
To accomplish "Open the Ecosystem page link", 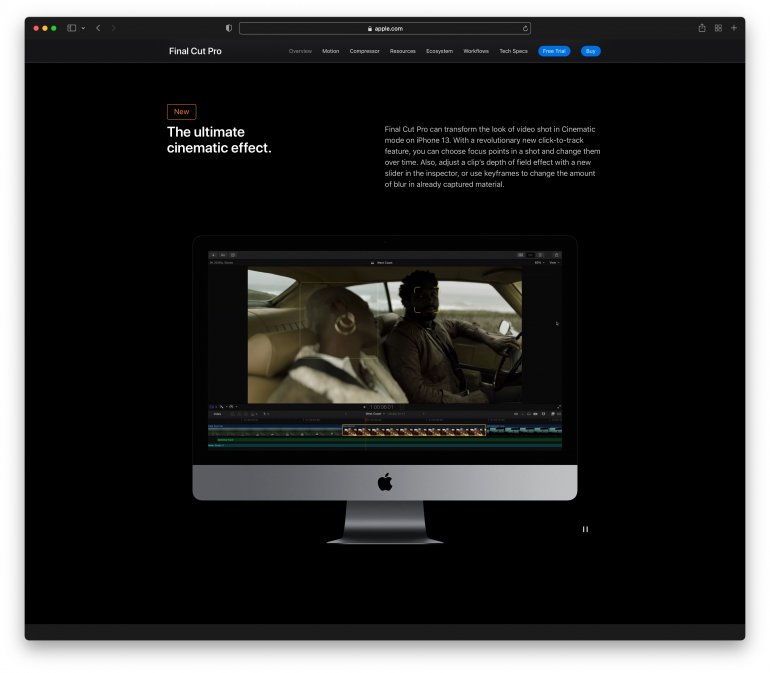I will coord(439,51).
